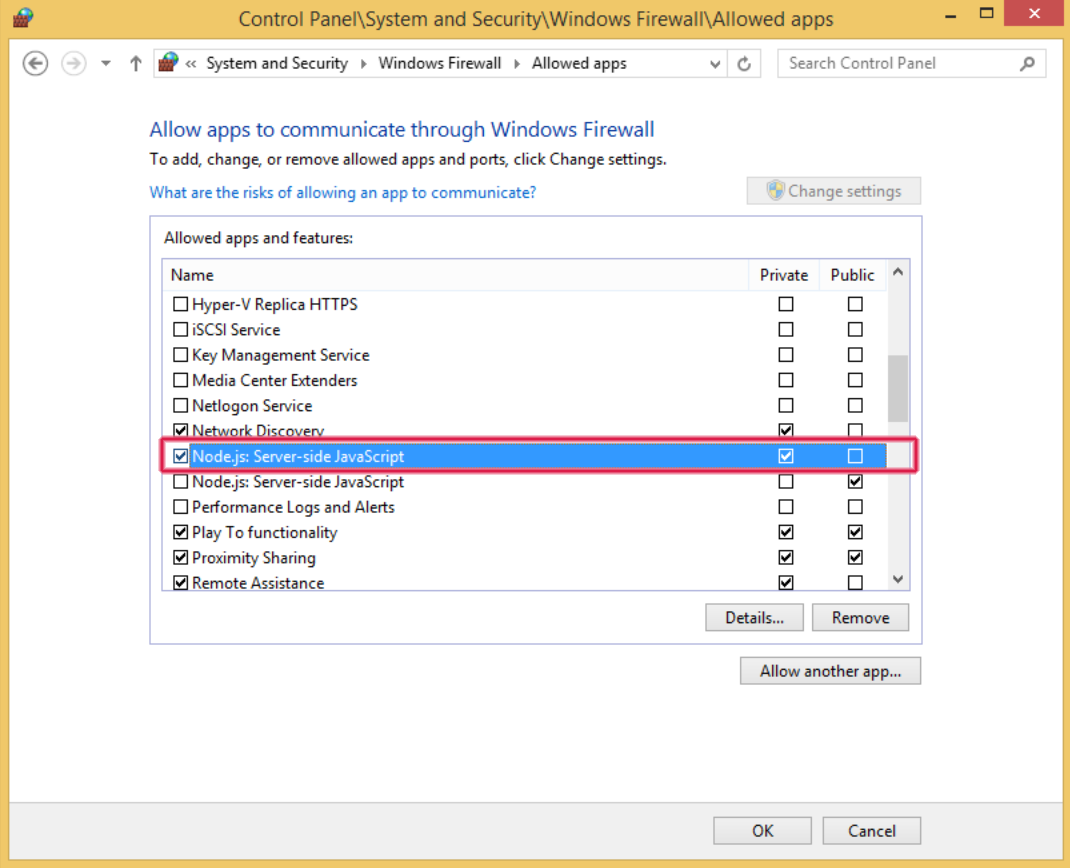
Task: Select the Media Center Extenders row text
Action: pos(274,380)
